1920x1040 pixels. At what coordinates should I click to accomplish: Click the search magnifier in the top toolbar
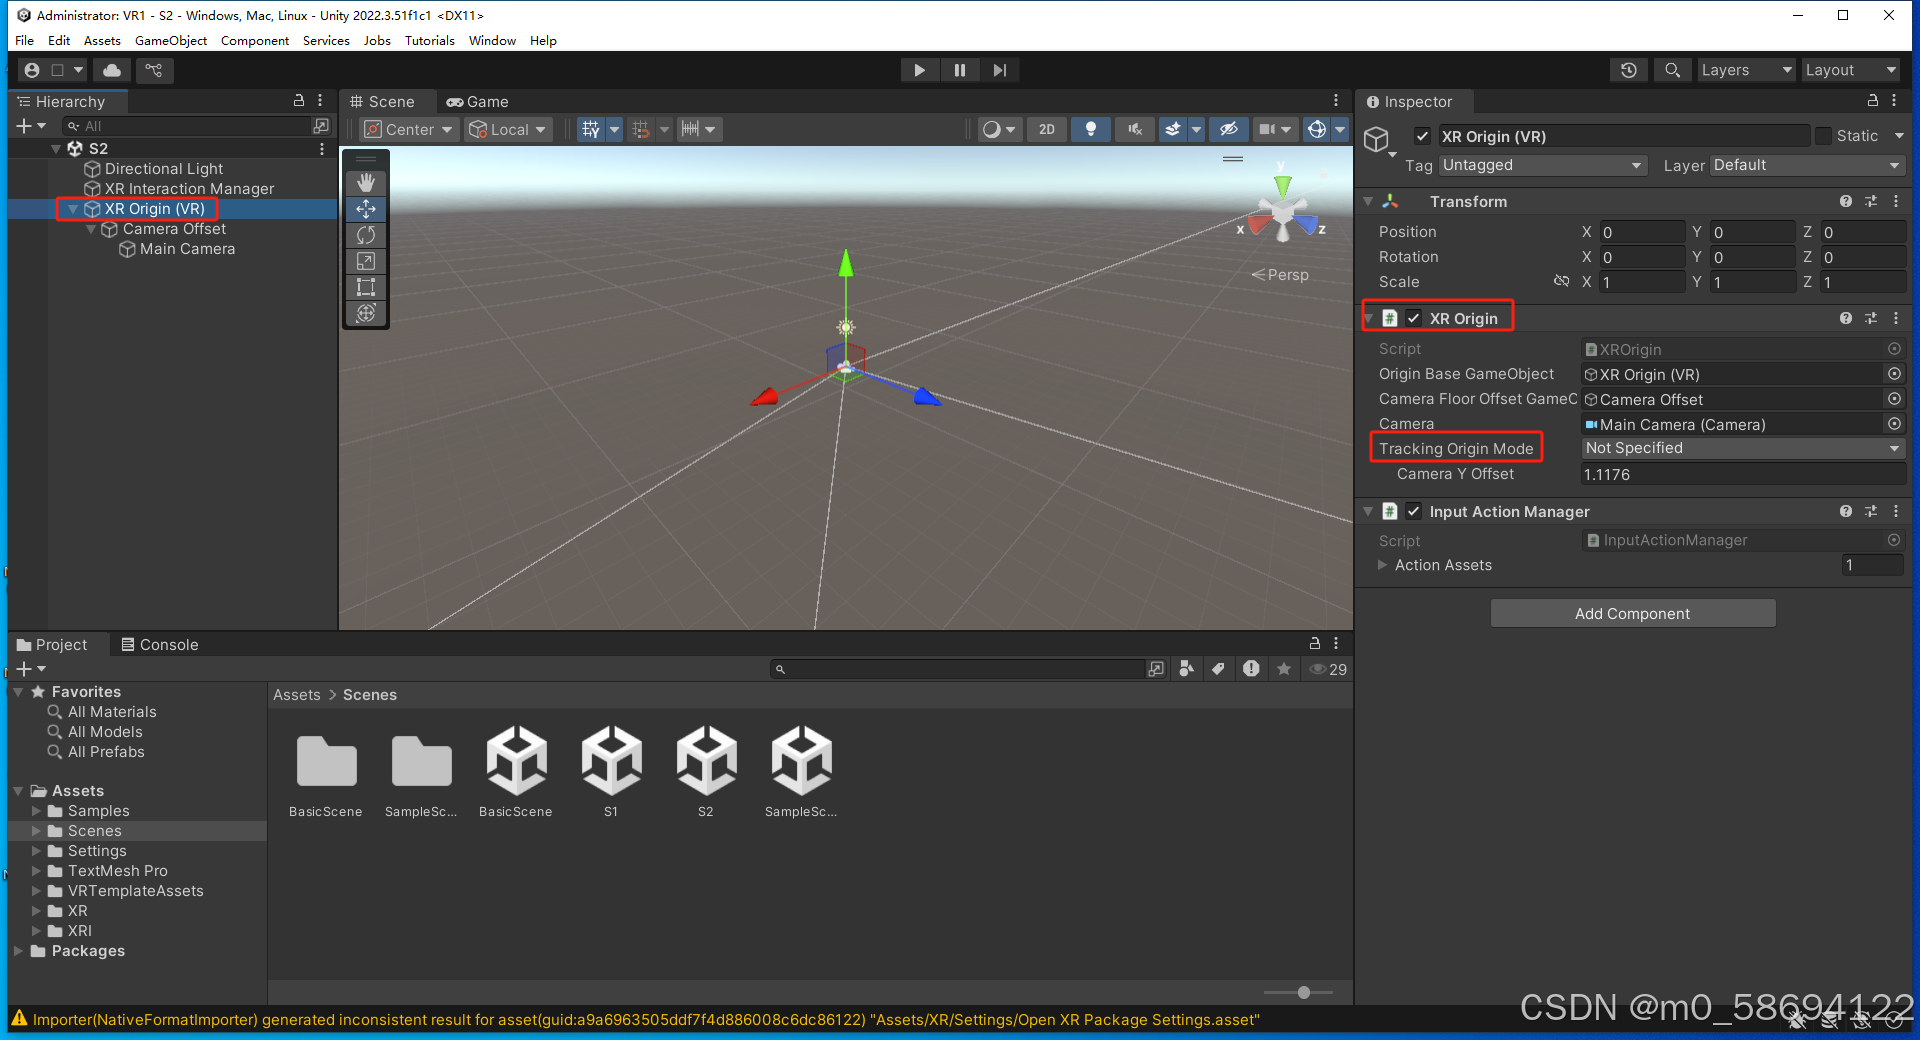[1672, 70]
